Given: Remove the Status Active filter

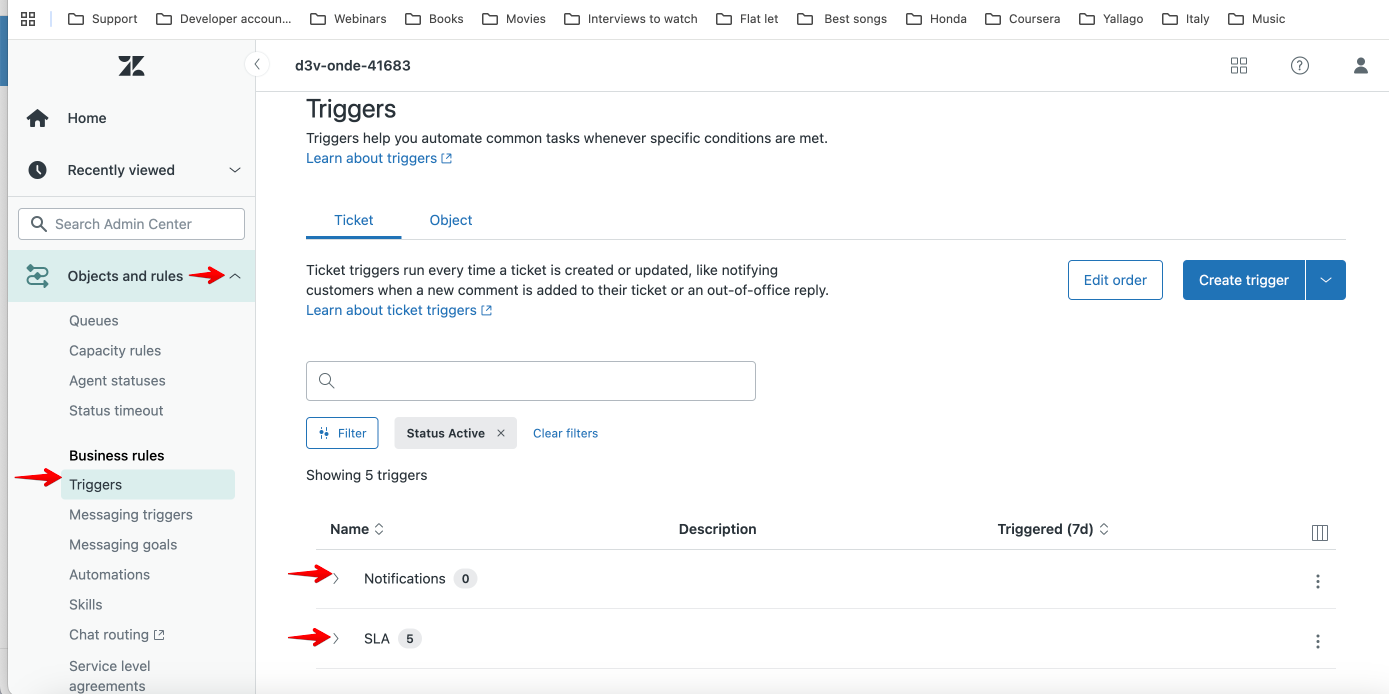Looking at the screenshot, I should pyautogui.click(x=501, y=433).
